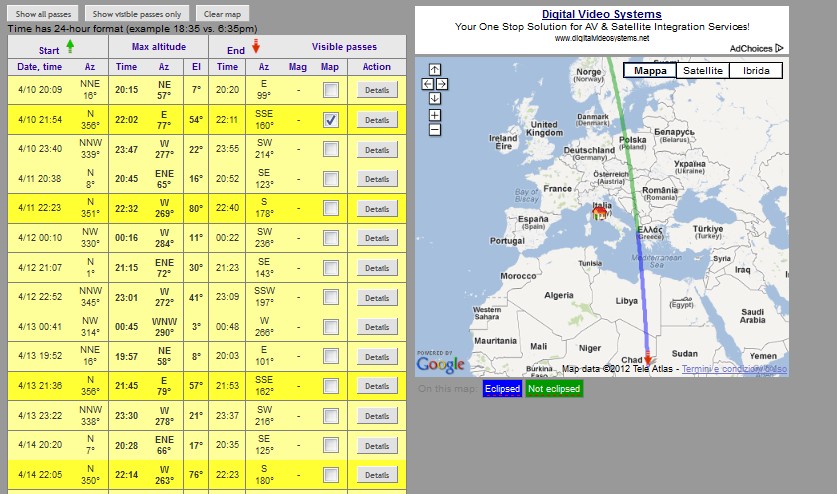Click the Mag column header
This screenshot has width=837, height=494.
point(298,67)
